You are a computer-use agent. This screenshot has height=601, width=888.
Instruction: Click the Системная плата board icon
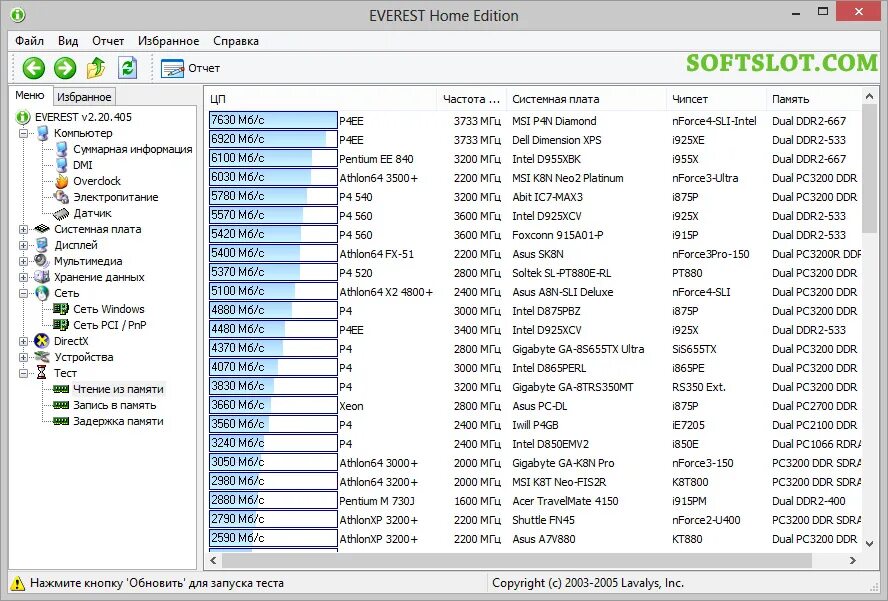(42, 229)
